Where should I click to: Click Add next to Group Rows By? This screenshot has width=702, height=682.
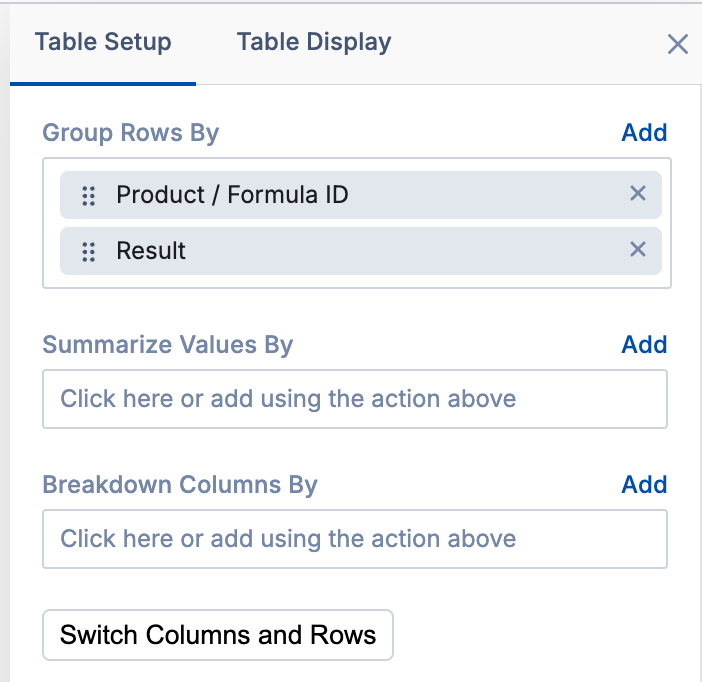(644, 133)
